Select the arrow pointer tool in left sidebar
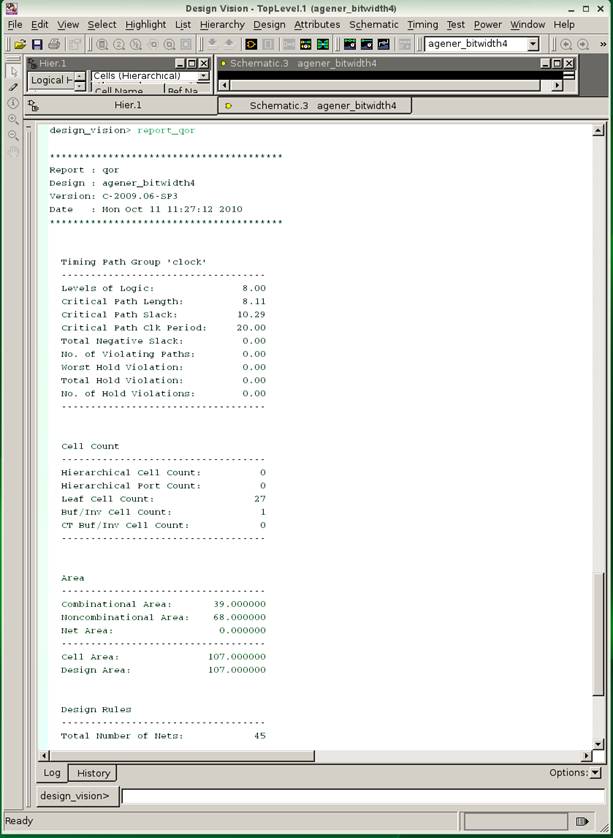The width and height of the screenshot is (613, 838). (13, 71)
